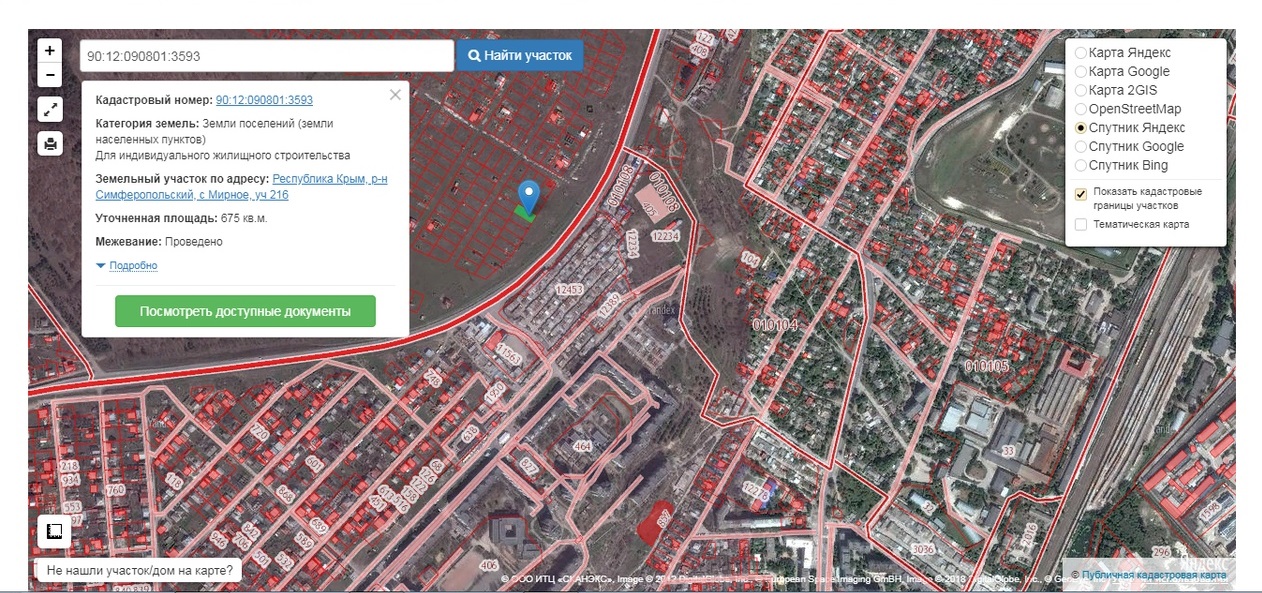Expand the Подробно details section
The image size is (1262, 593).
click(x=133, y=266)
